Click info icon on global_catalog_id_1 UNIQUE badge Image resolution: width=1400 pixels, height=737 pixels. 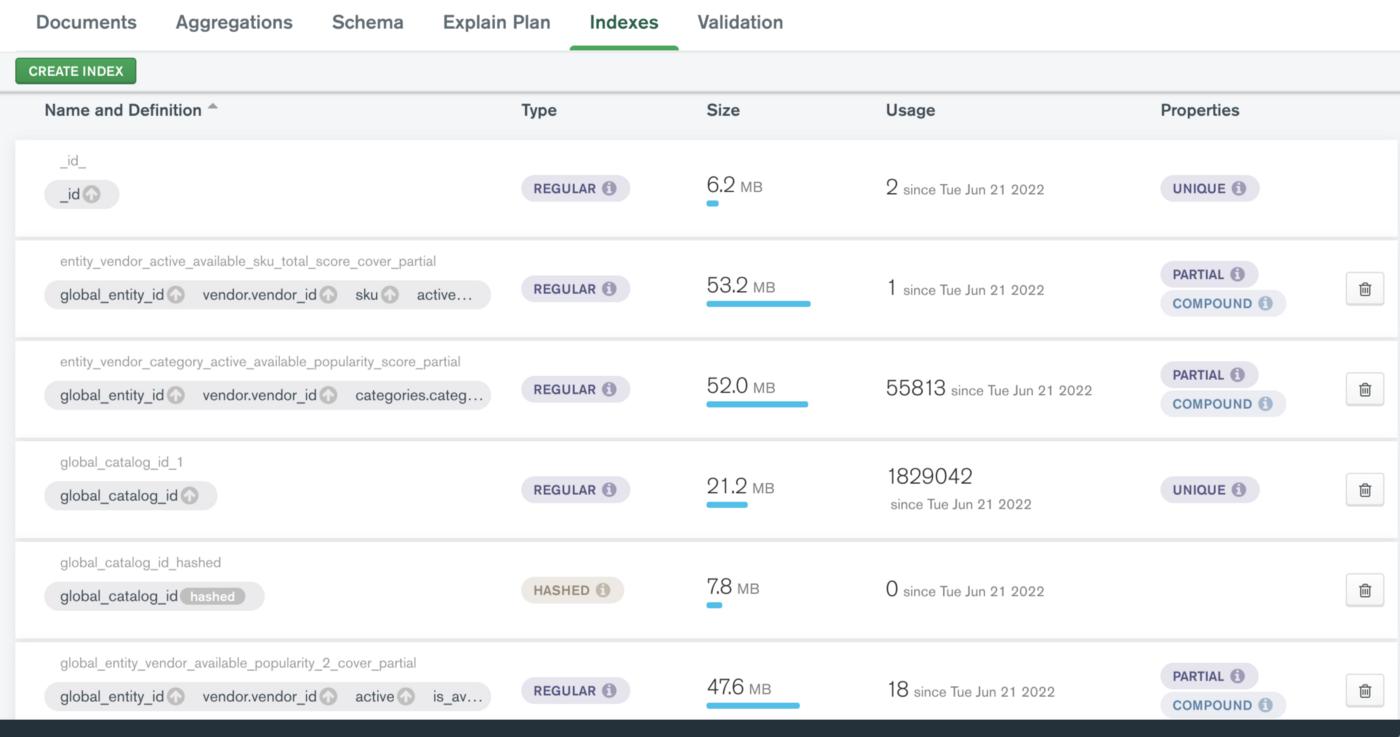coord(1238,490)
